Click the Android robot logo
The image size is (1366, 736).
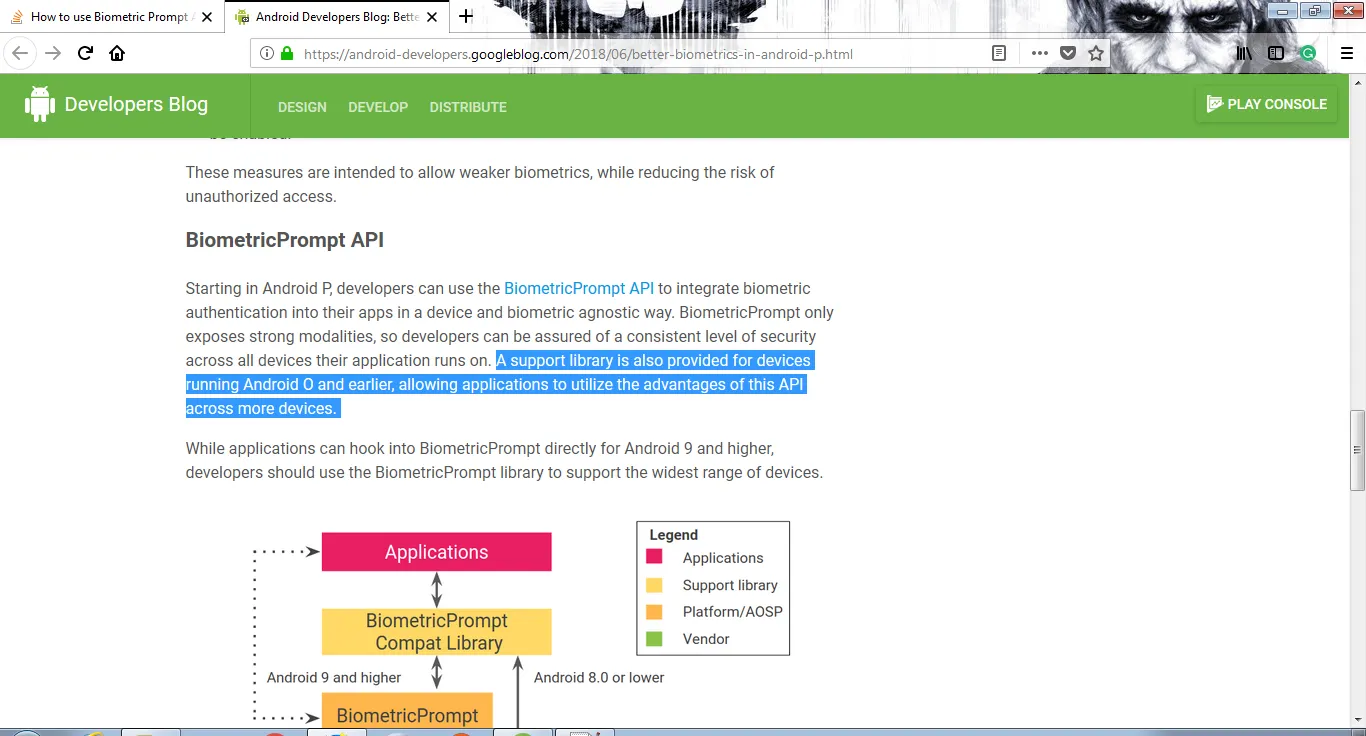(39, 104)
